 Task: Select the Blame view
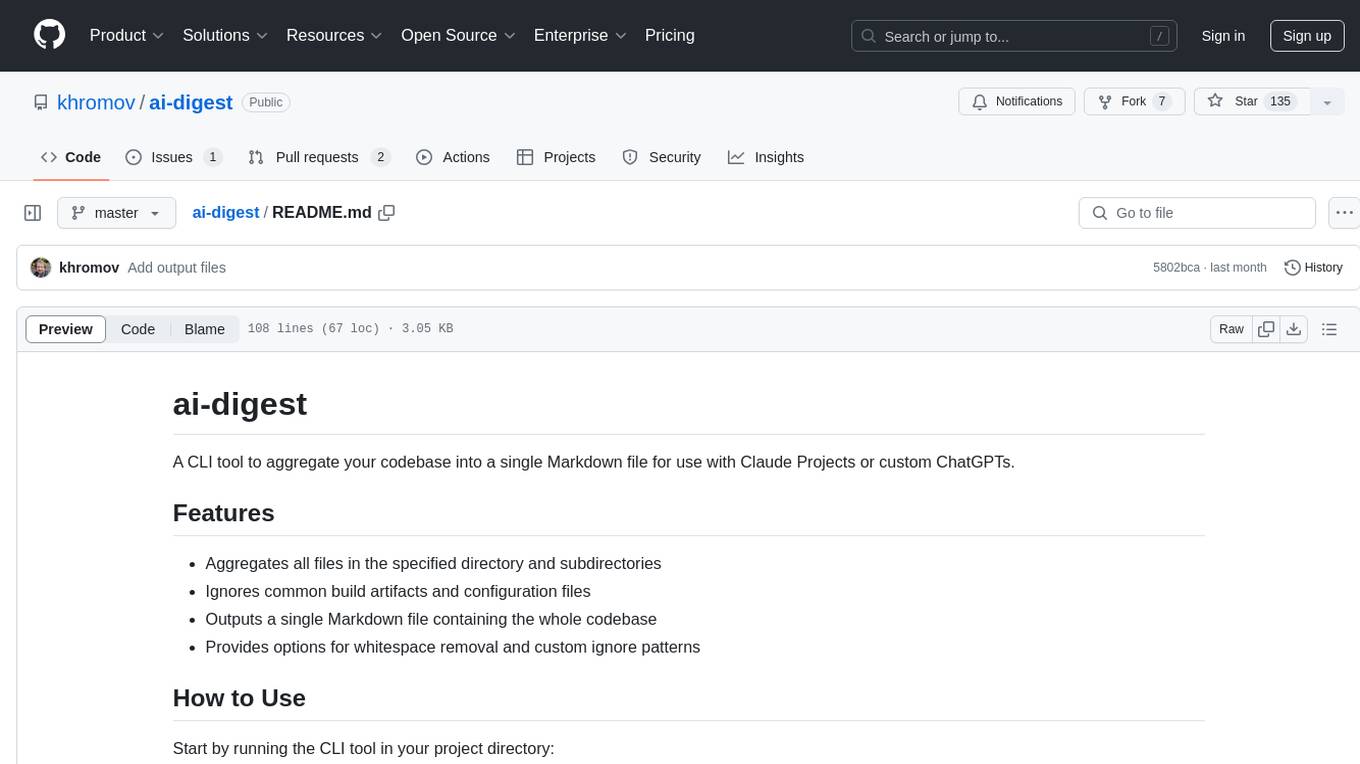click(204, 329)
